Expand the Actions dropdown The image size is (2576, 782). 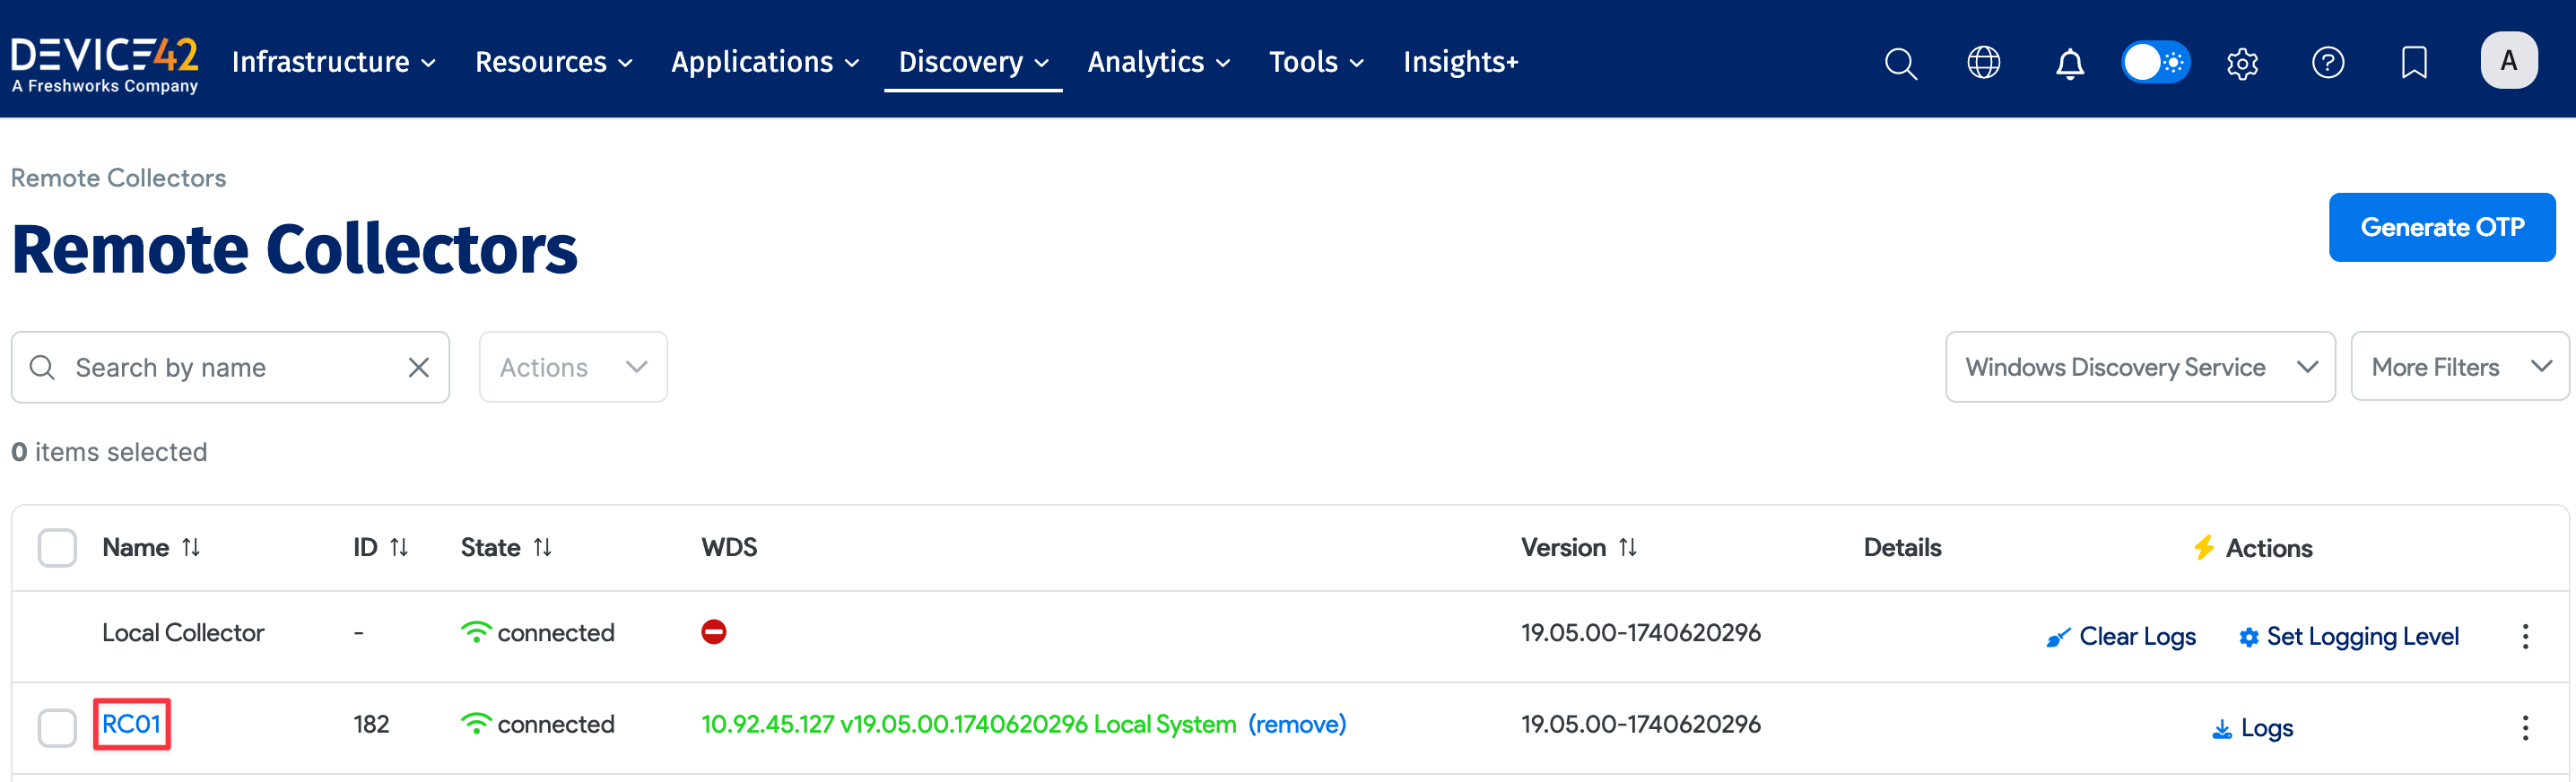pyautogui.click(x=572, y=368)
